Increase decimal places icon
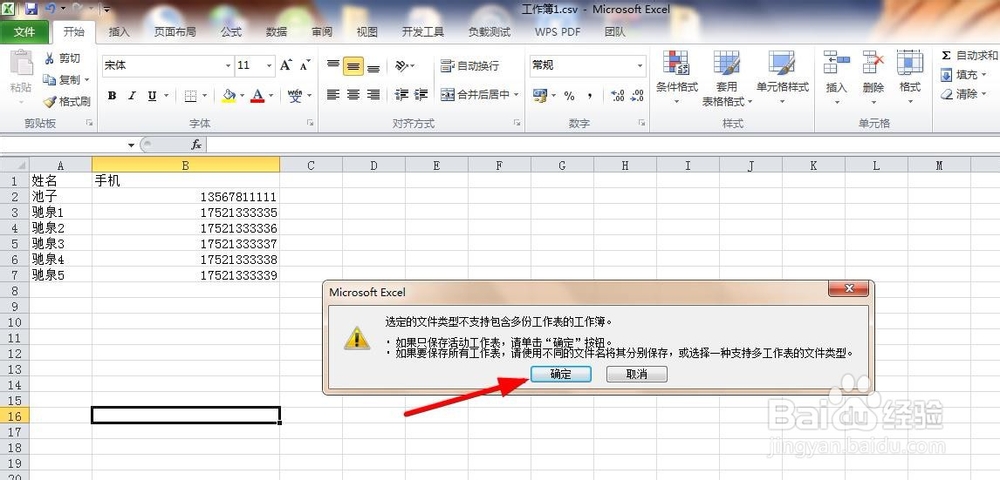The height and width of the screenshot is (480, 1000). (x=617, y=96)
